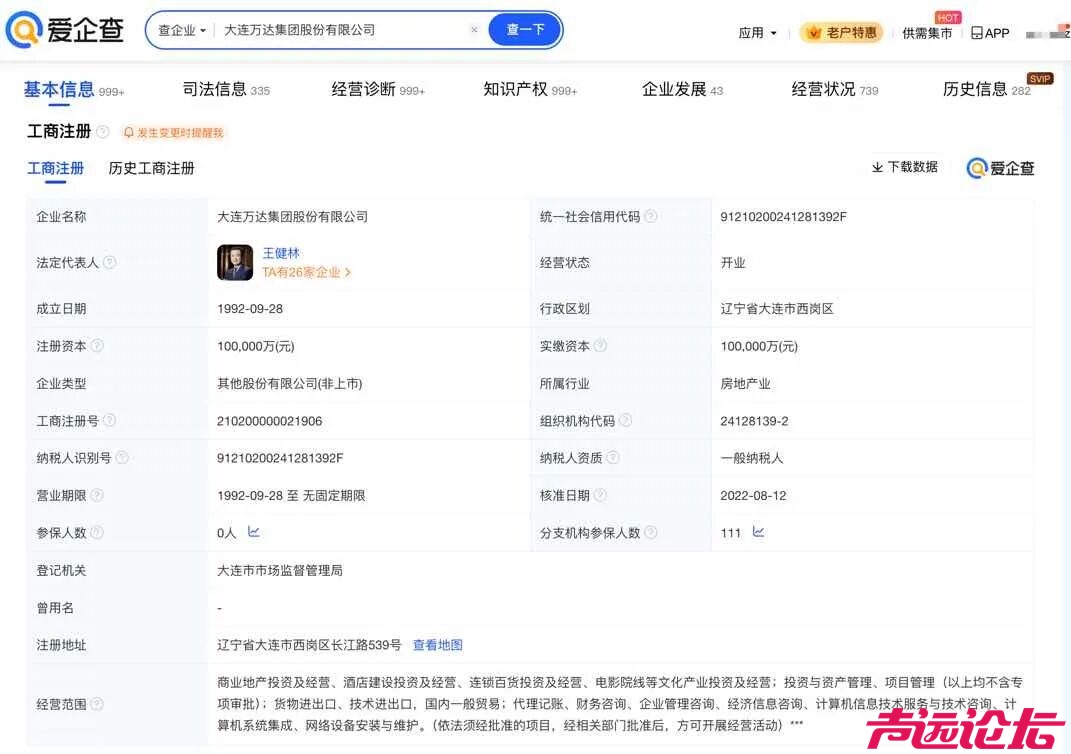Select 房地产业 industry value
1071x754 pixels.
pyautogui.click(x=745, y=384)
